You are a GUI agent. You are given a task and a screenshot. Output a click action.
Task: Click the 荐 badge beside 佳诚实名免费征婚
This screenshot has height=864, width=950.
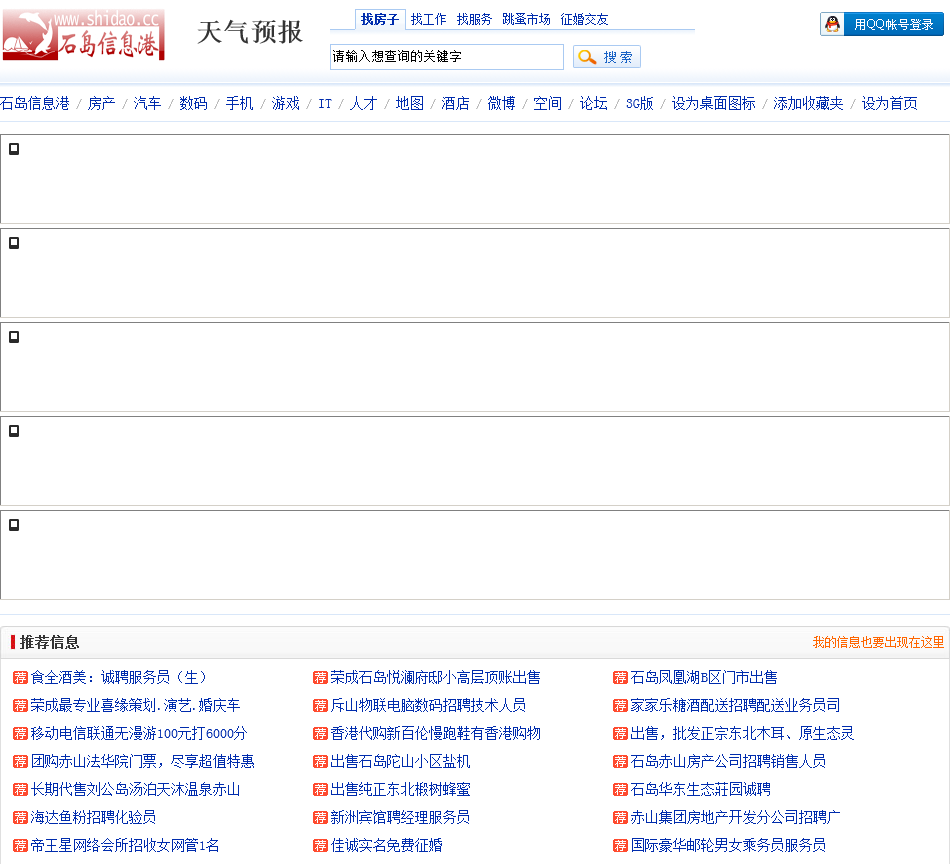(x=320, y=846)
